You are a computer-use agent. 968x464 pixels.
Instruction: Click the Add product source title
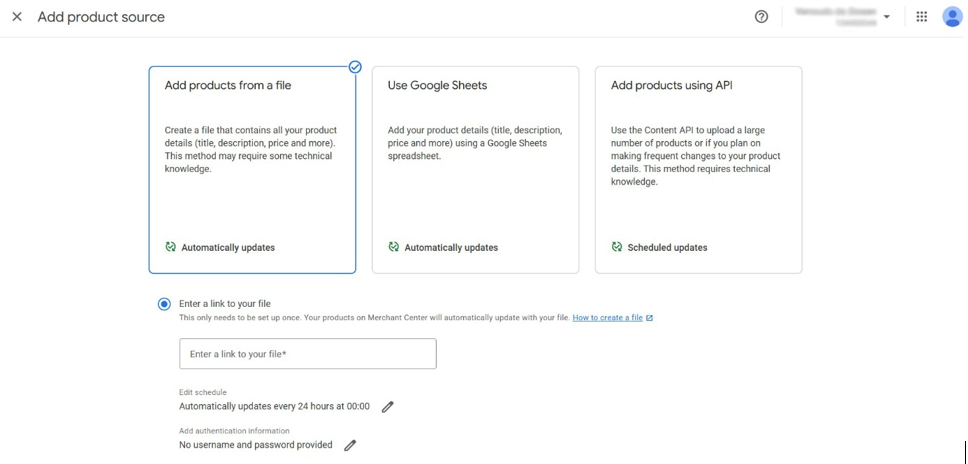coord(101,17)
